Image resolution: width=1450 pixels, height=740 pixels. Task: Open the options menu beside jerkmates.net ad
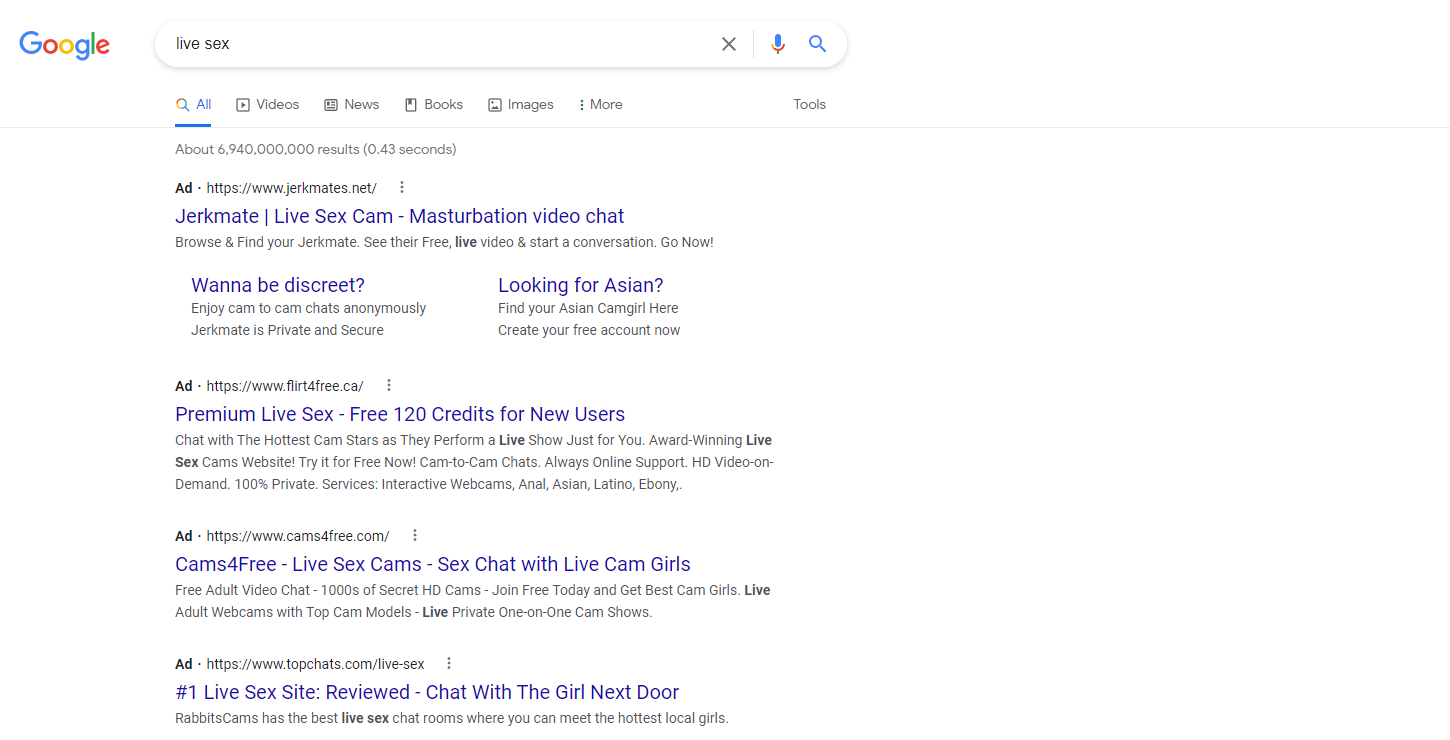point(402,187)
